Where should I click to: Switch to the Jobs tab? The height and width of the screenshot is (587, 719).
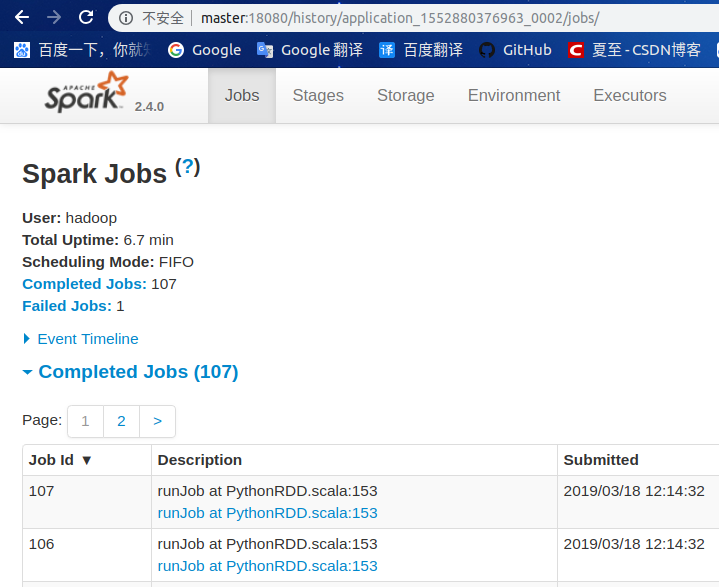point(242,95)
